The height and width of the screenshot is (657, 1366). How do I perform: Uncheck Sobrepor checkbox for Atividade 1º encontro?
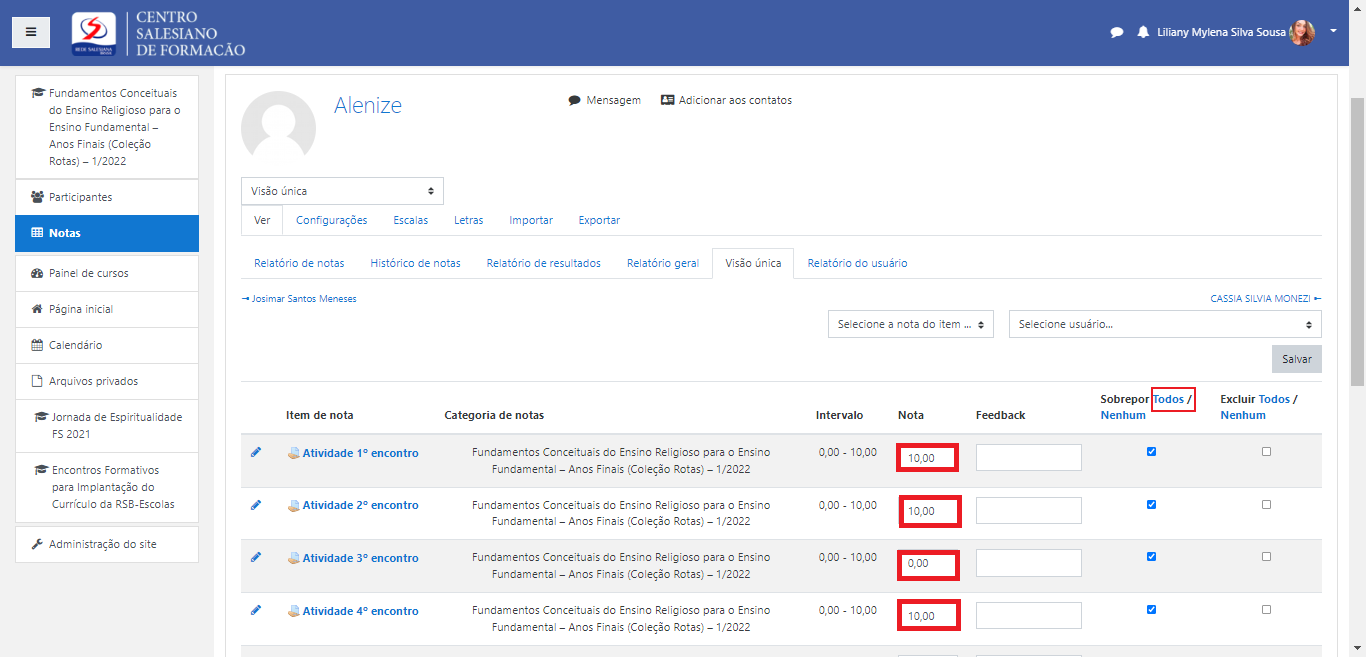click(1151, 452)
